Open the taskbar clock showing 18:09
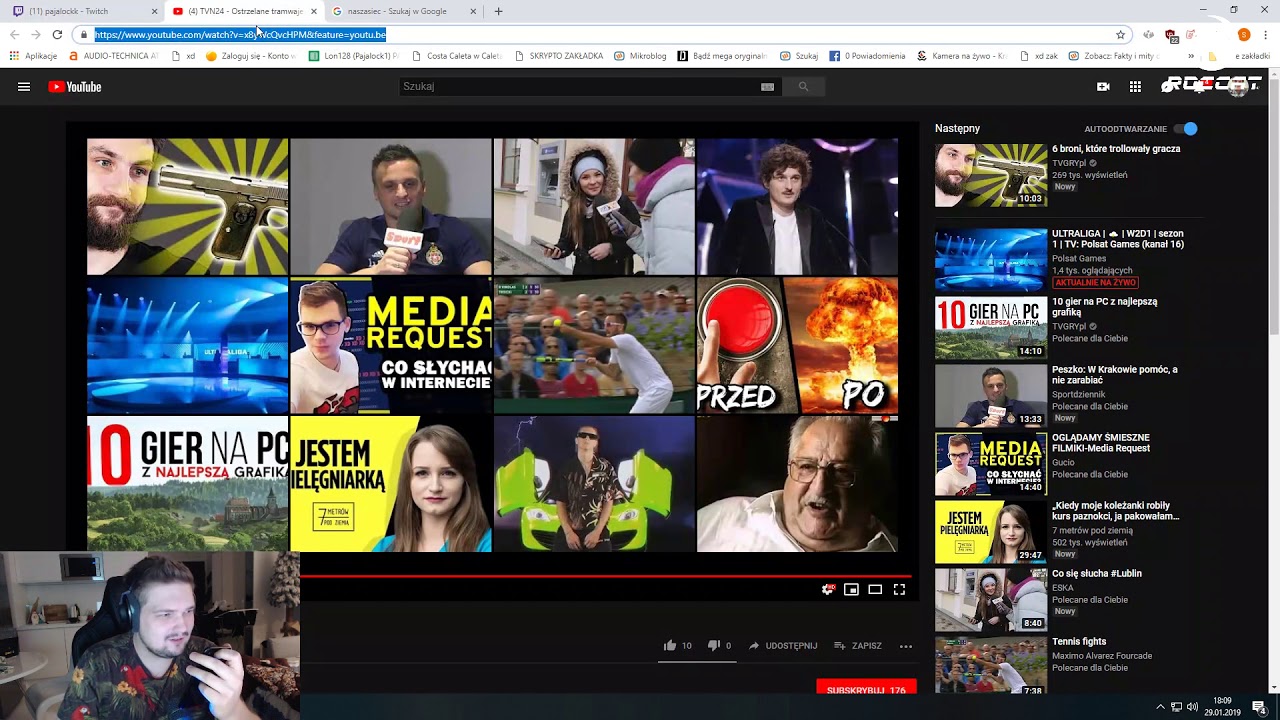Image resolution: width=1280 pixels, height=720 pixels. [1222, 707]
